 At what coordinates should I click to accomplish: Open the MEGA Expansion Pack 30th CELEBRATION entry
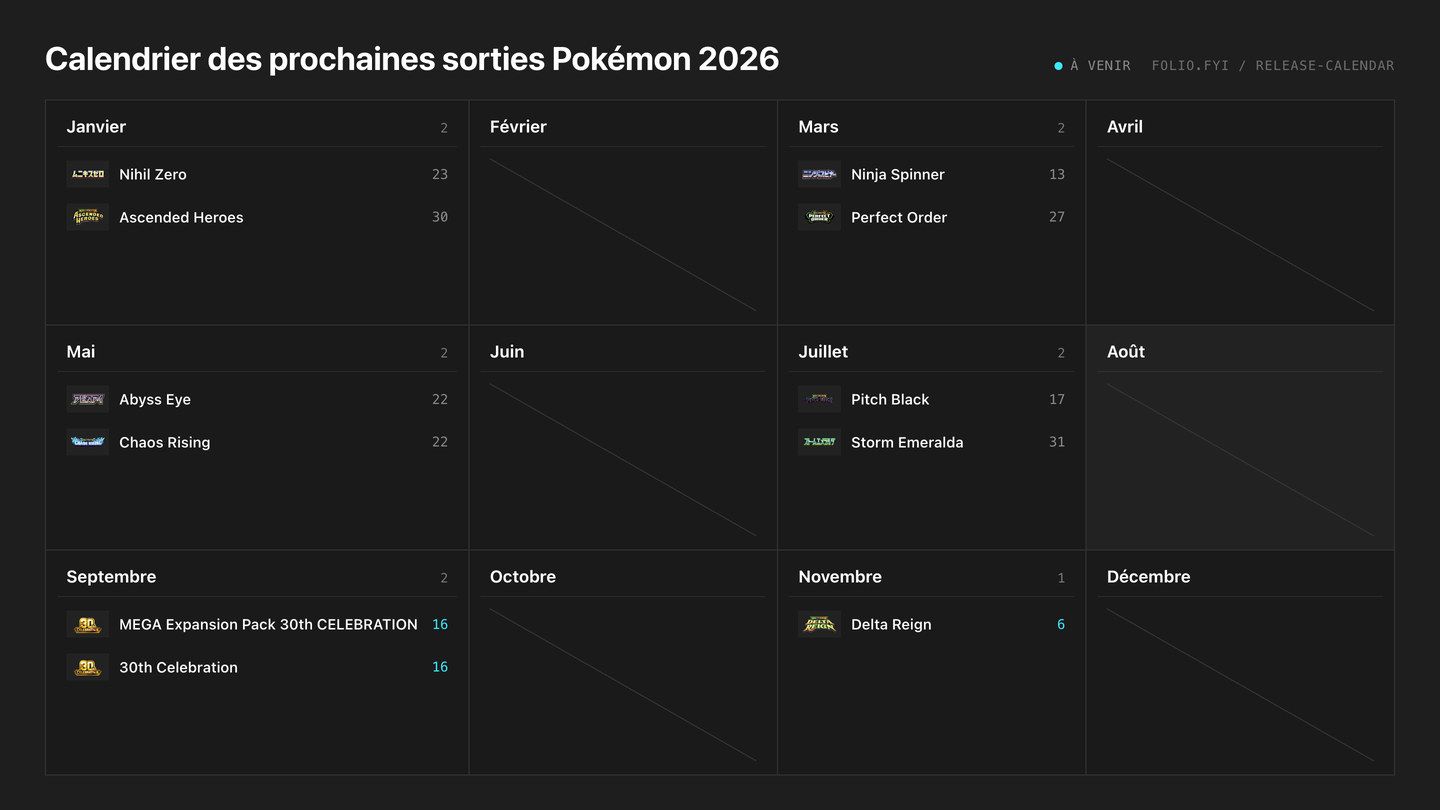tap(257, 624)
